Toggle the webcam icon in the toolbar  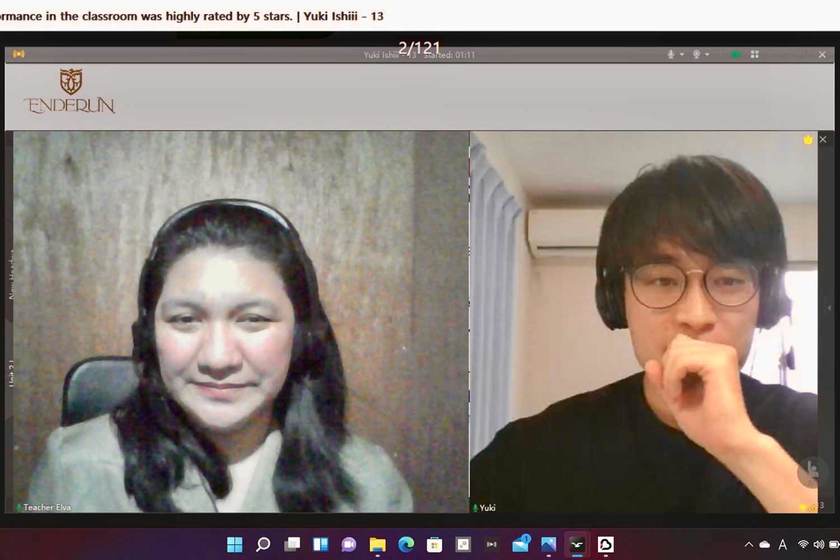coord(696,54)
